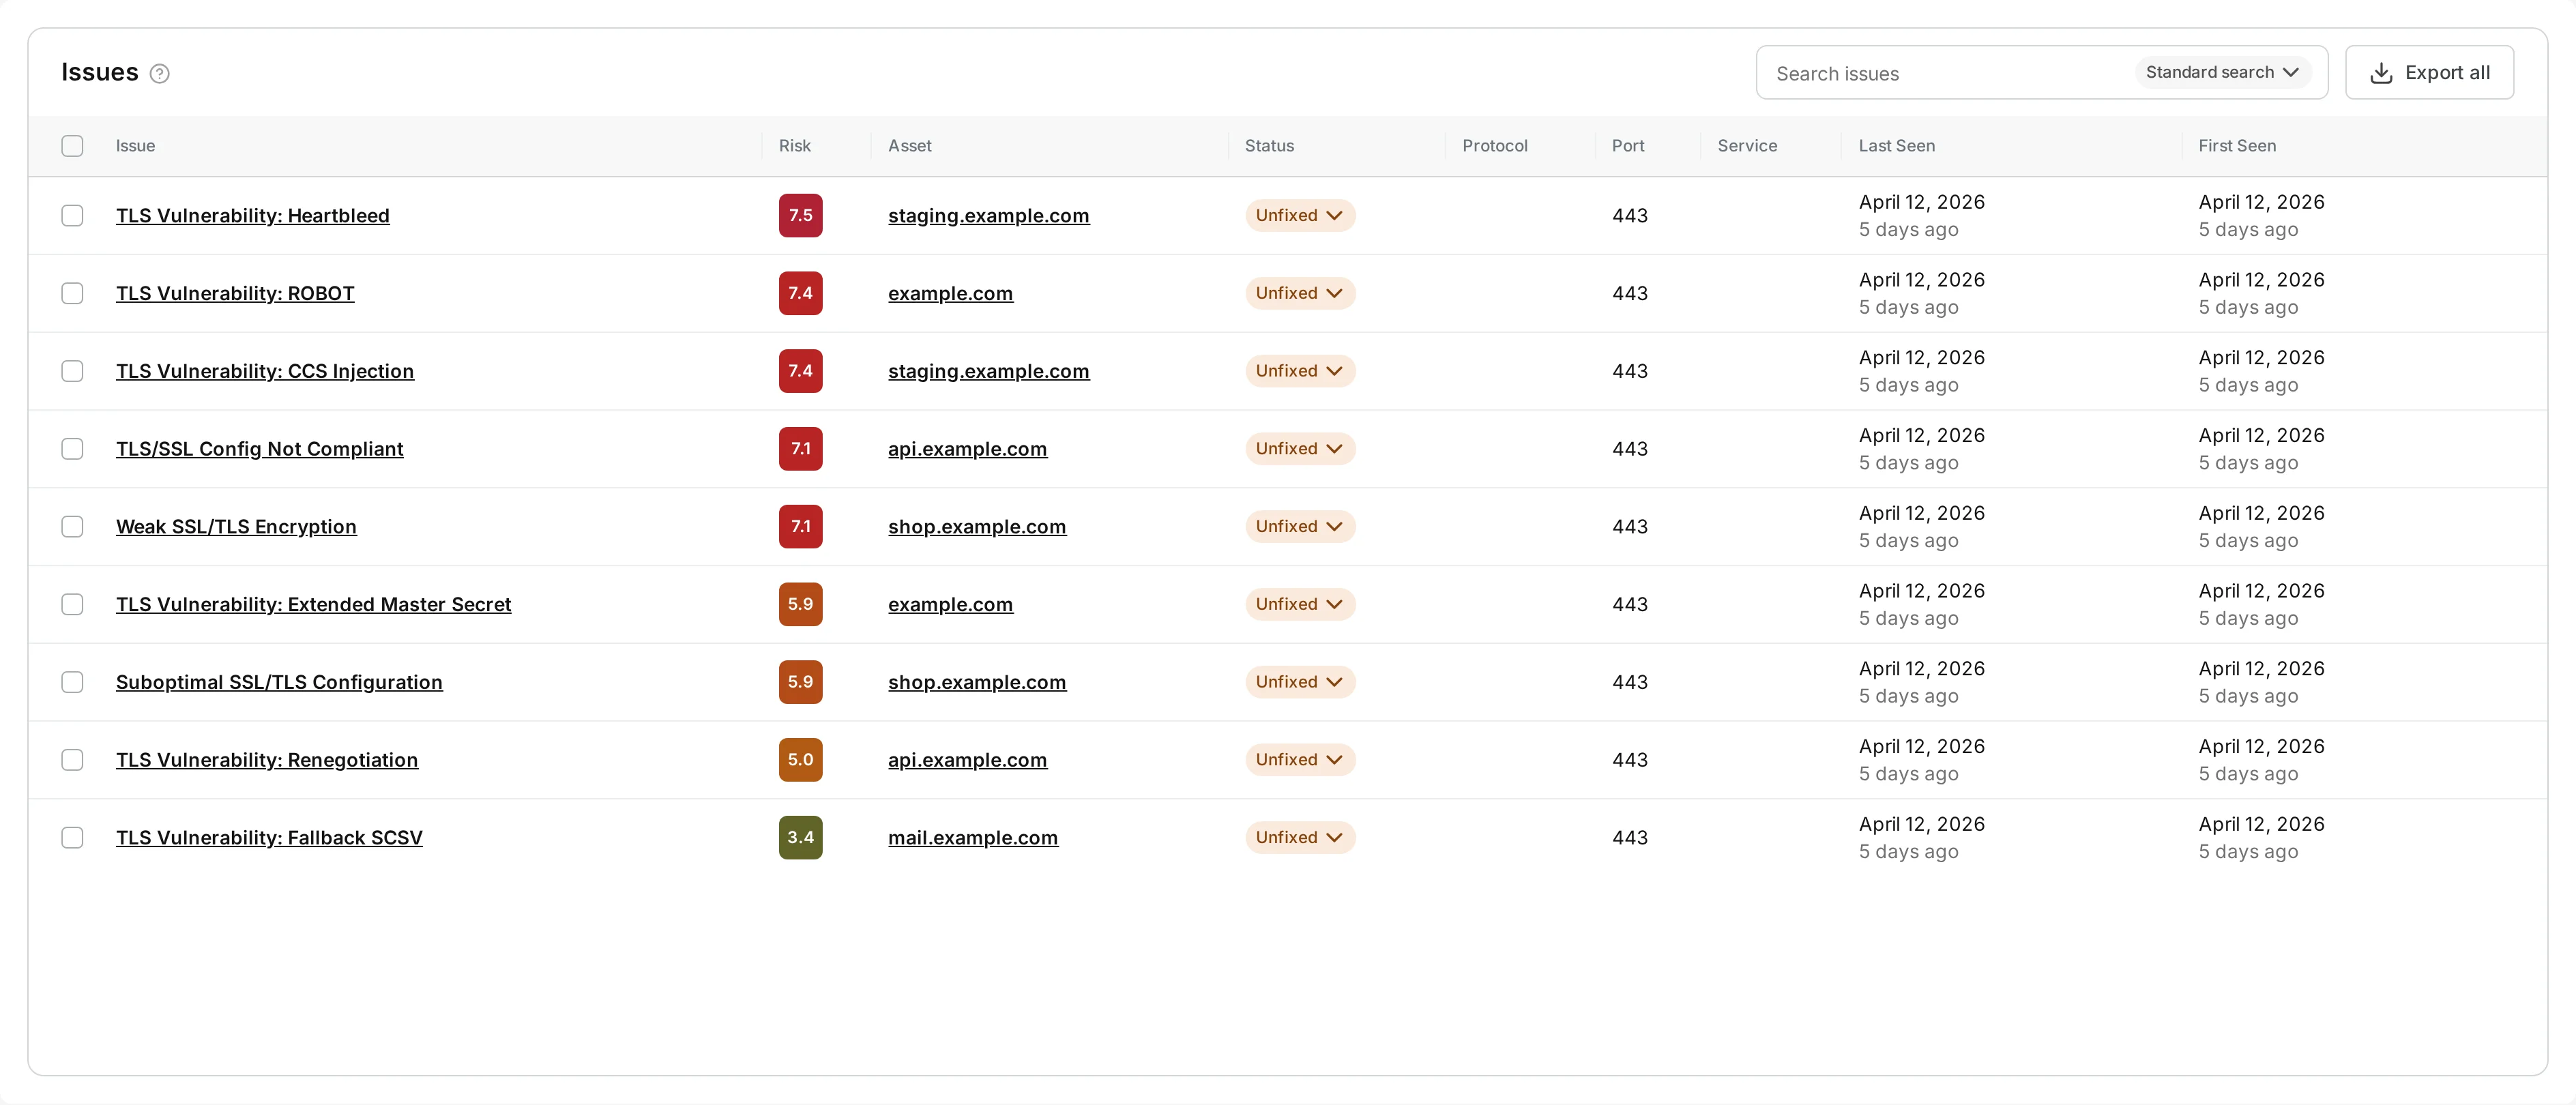Screen dimensions: 2576x1105
Task: Click the Port column header
Action: click(1627, 146)
